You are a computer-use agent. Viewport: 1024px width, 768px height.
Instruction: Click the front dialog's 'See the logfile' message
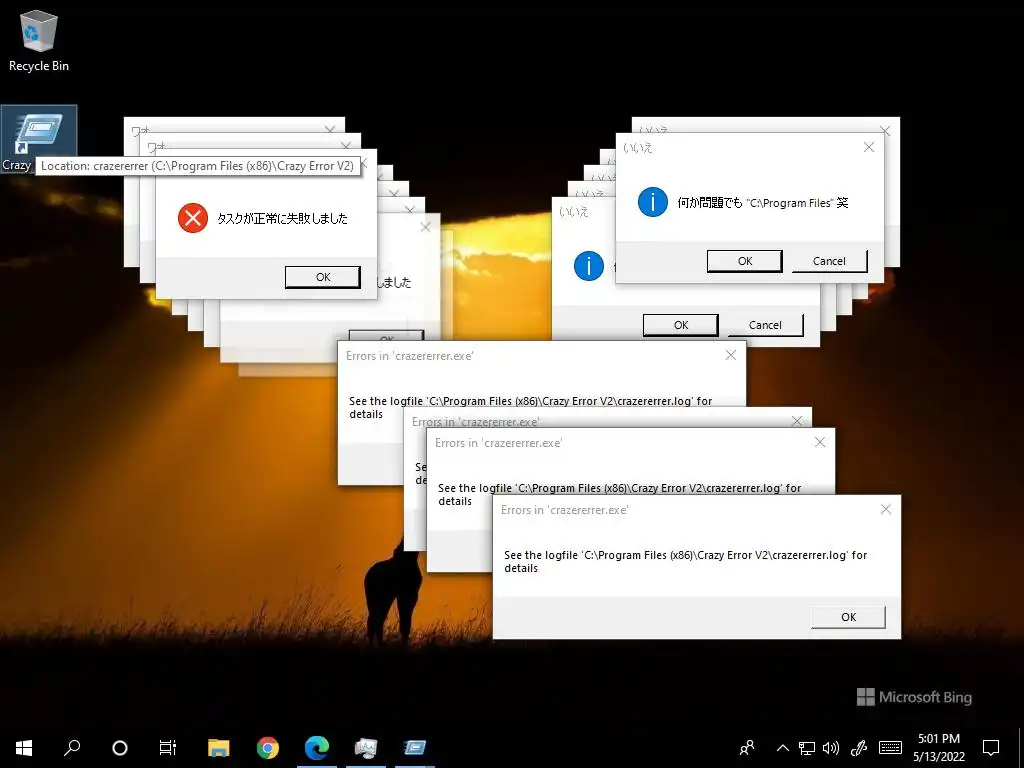686,561
